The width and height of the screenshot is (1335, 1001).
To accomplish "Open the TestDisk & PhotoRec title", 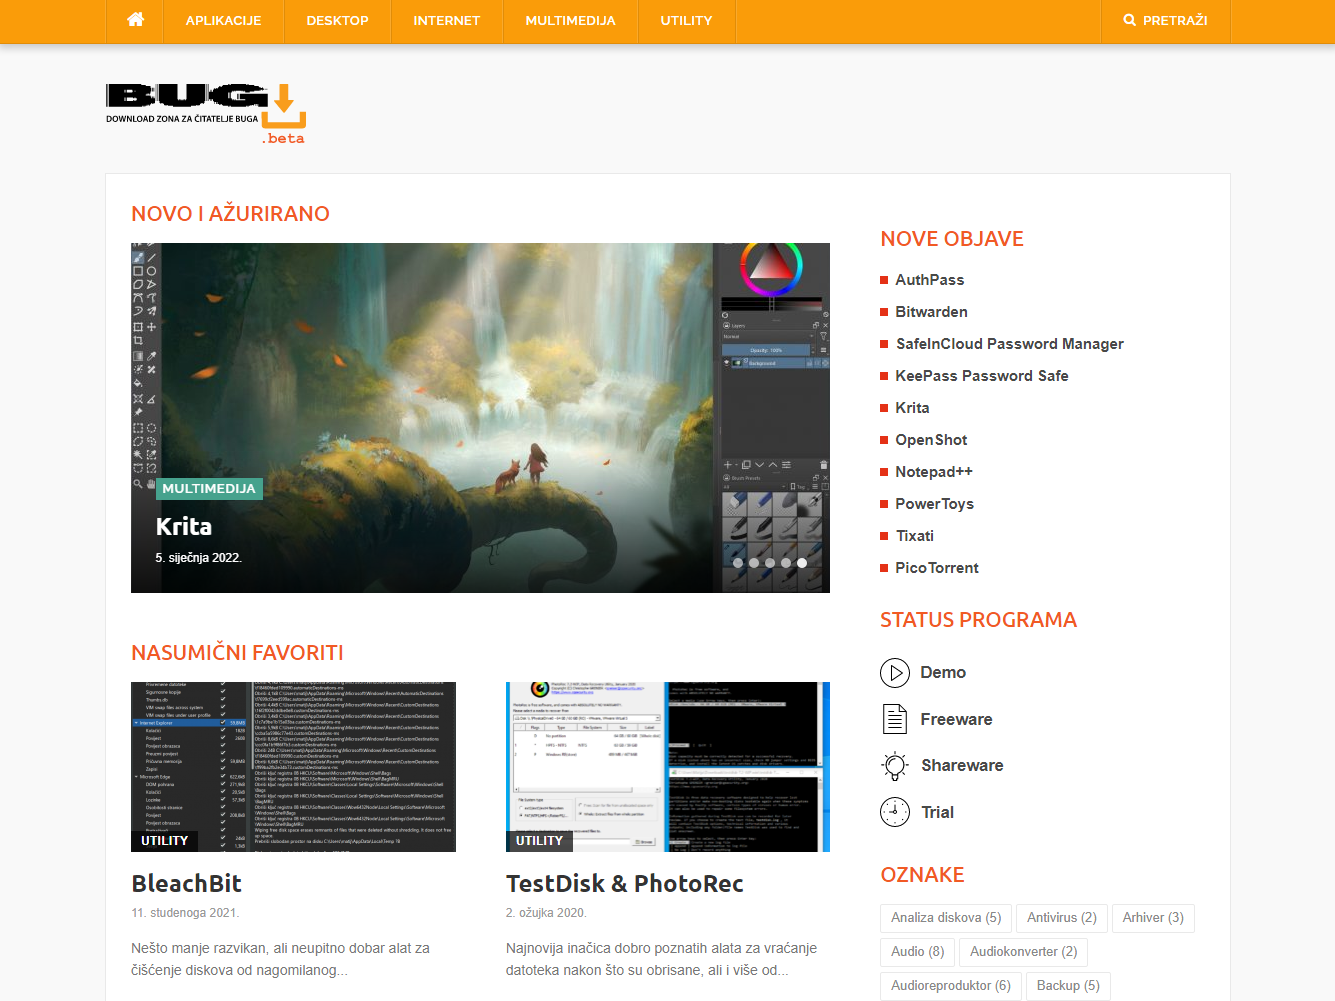I will click(x=625, y=884).
